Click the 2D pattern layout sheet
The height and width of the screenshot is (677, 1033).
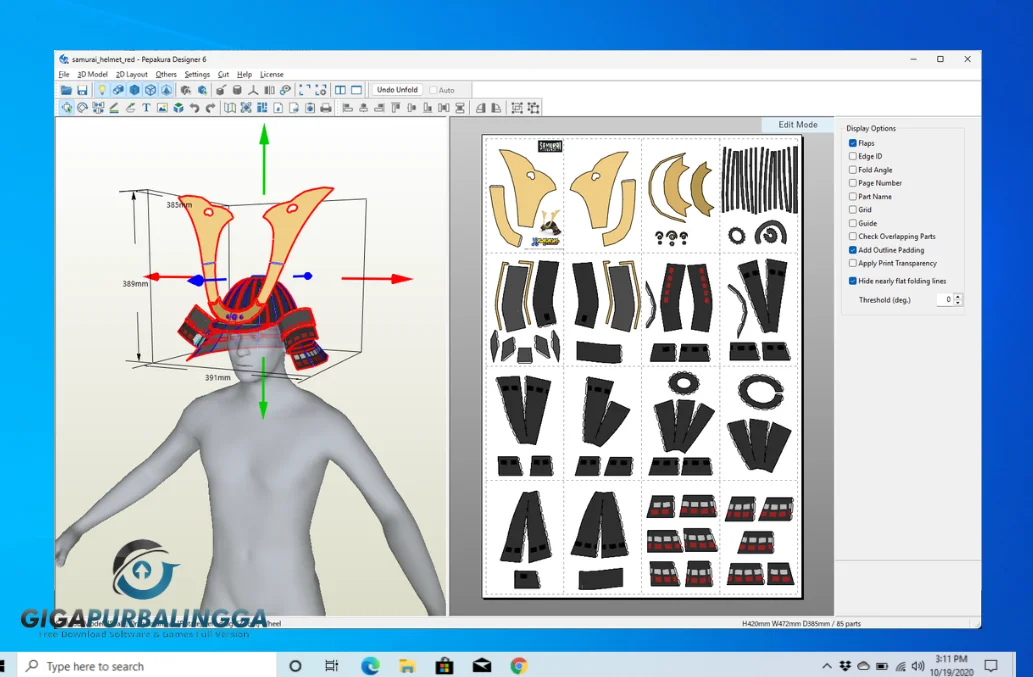[642, 366]
